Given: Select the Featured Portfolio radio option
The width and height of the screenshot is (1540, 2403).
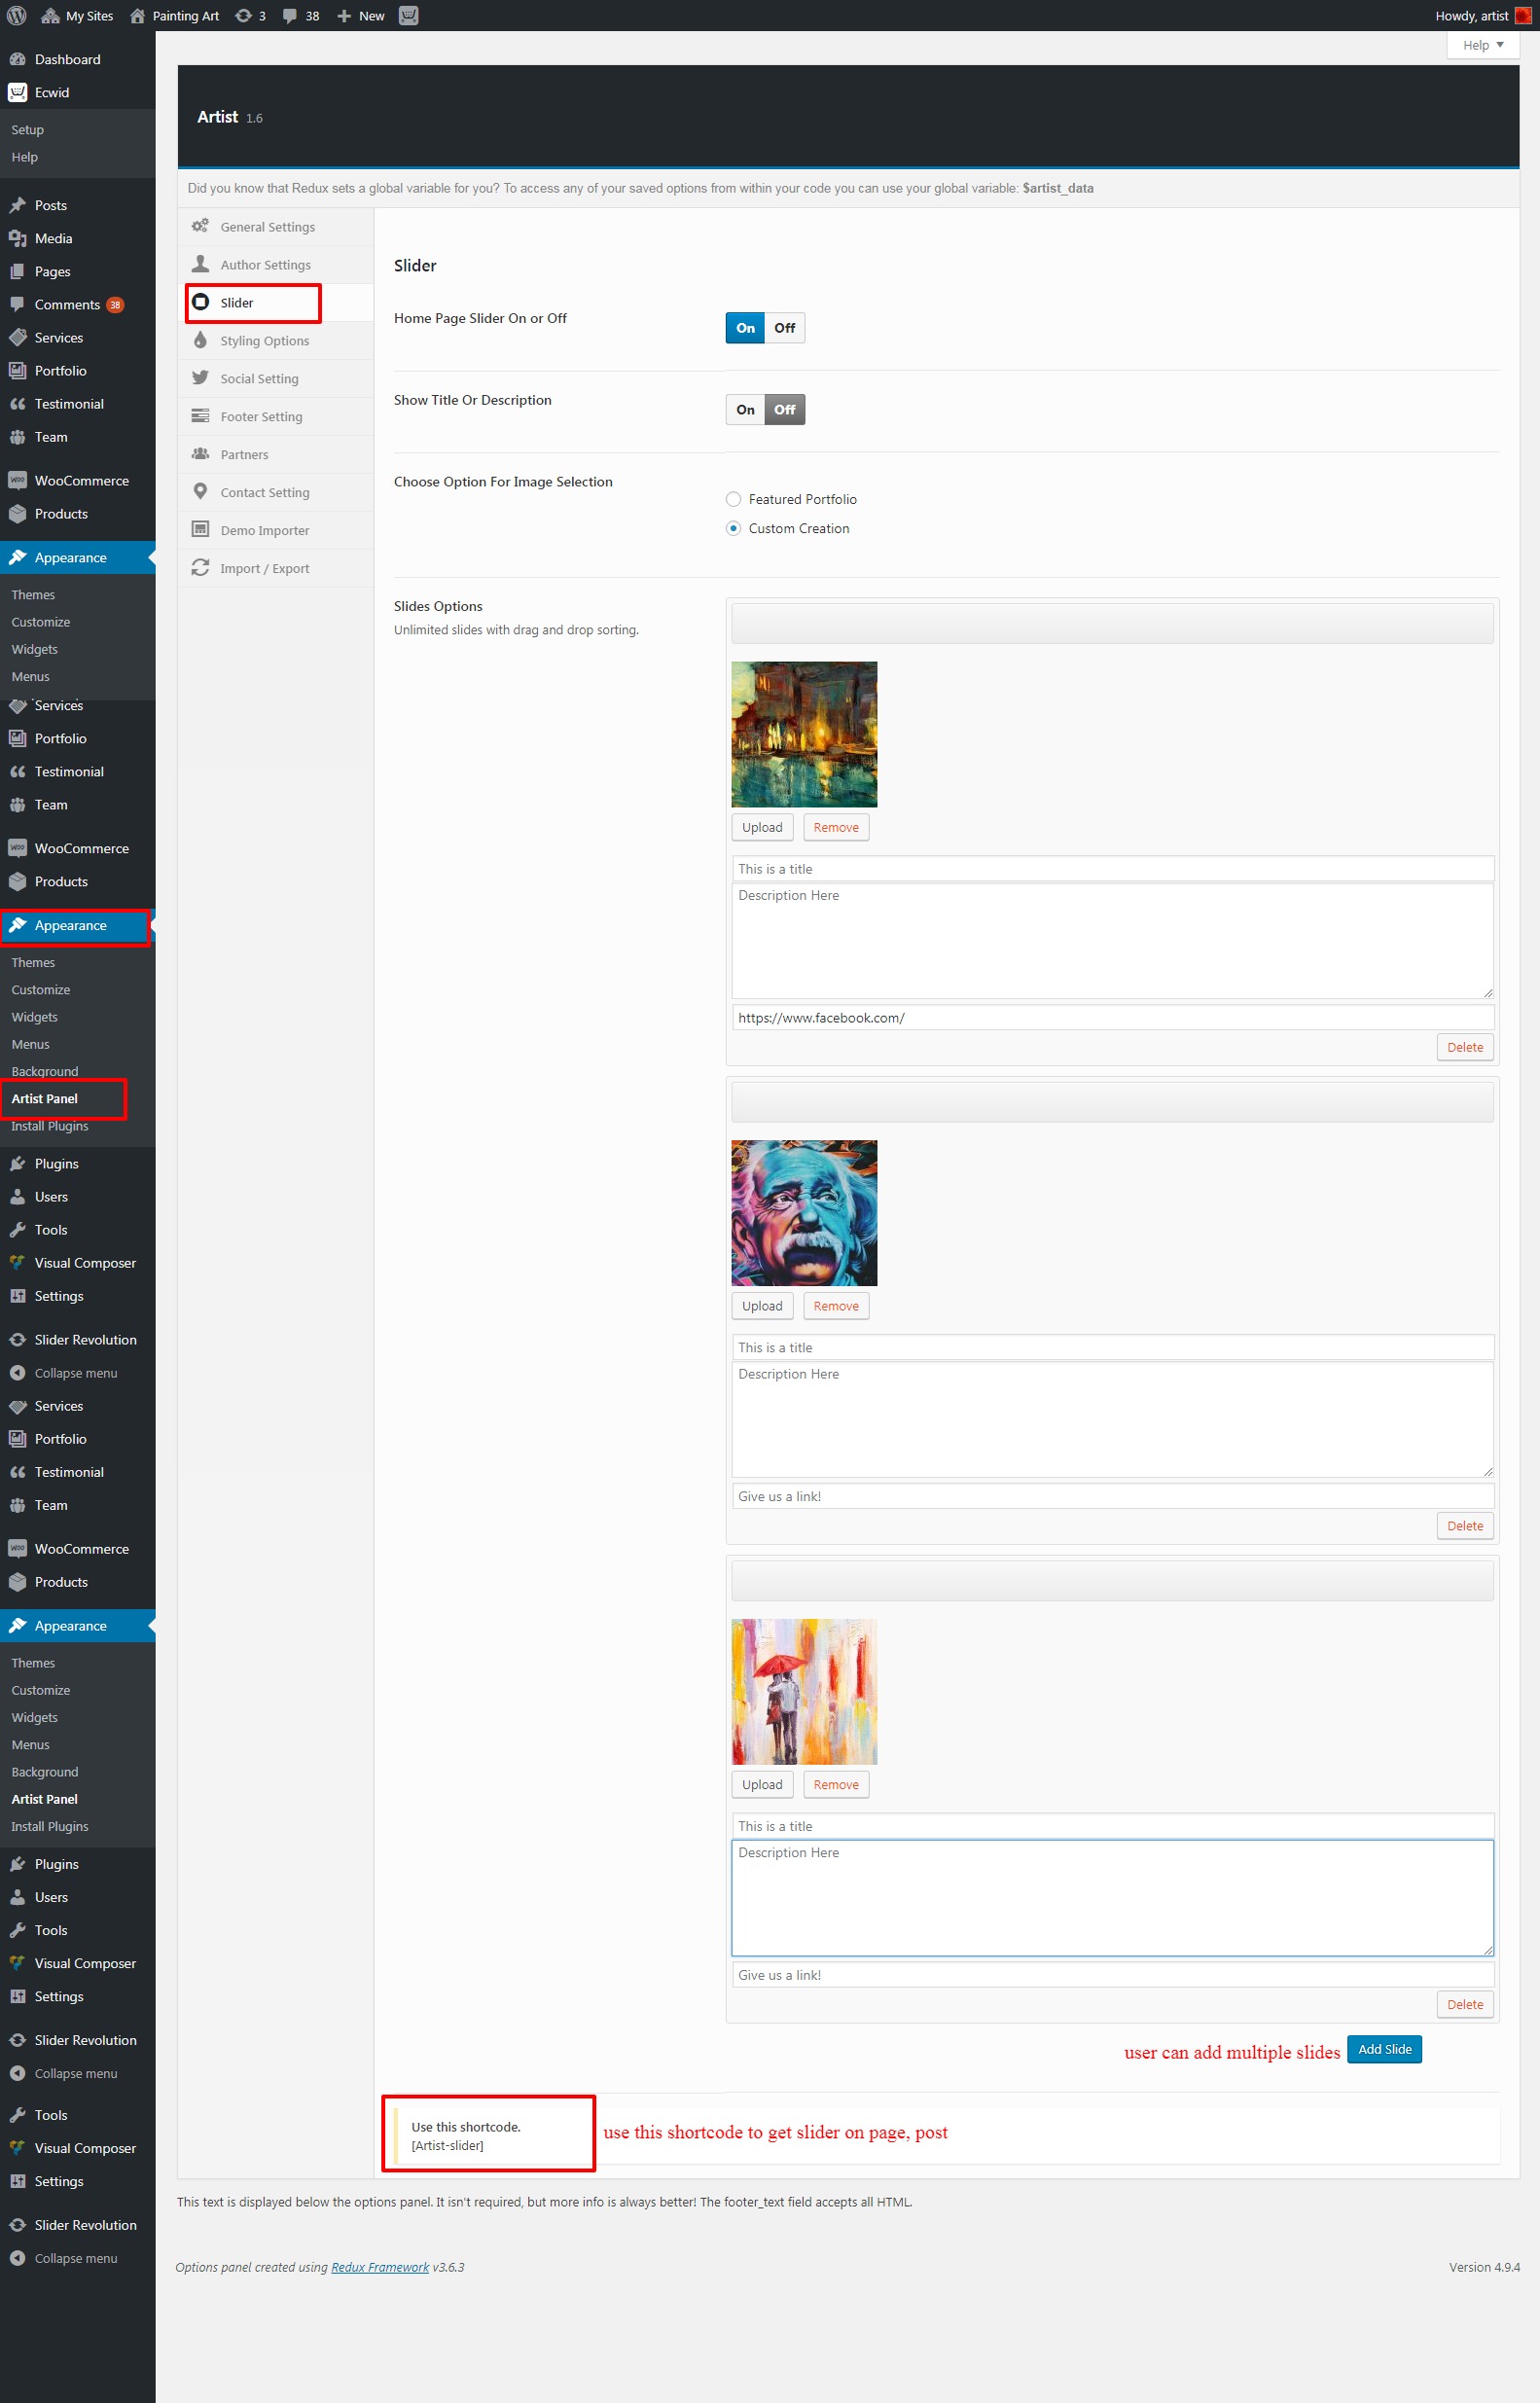Looking at the screenshot, I should pyautogui.click(x=733, y=499).
